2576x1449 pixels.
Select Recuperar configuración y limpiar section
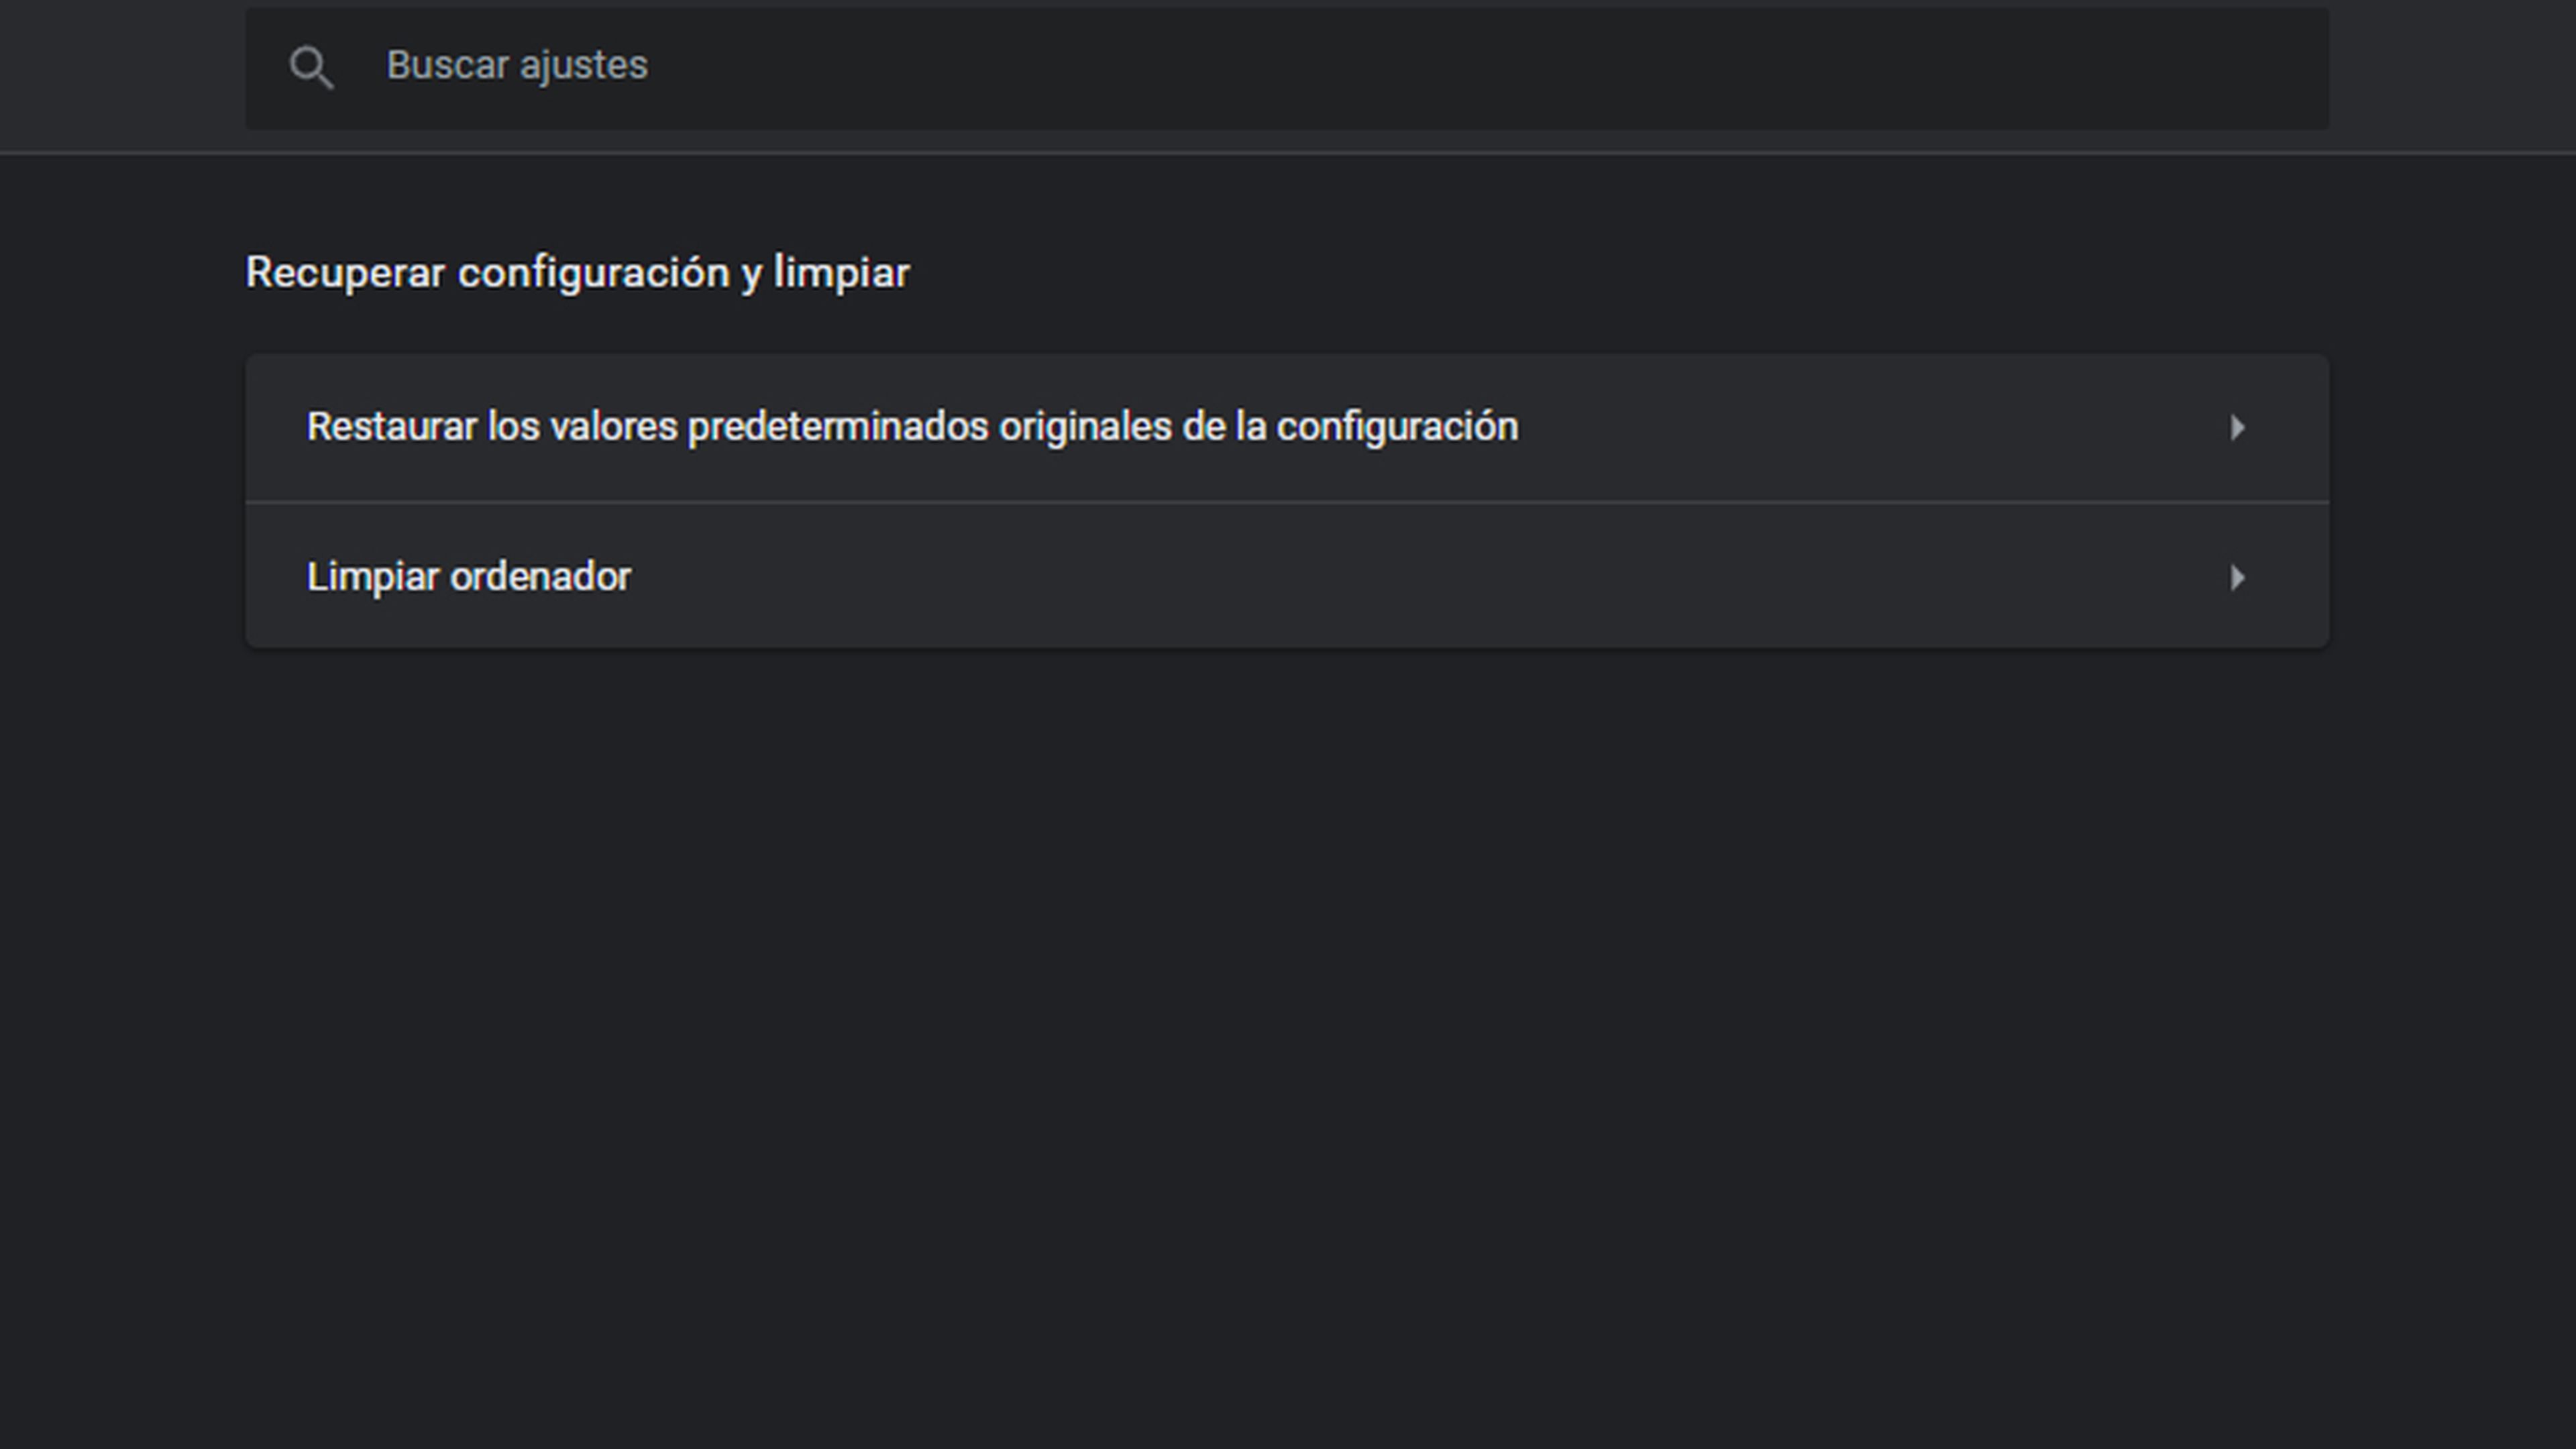pos(577,271)
